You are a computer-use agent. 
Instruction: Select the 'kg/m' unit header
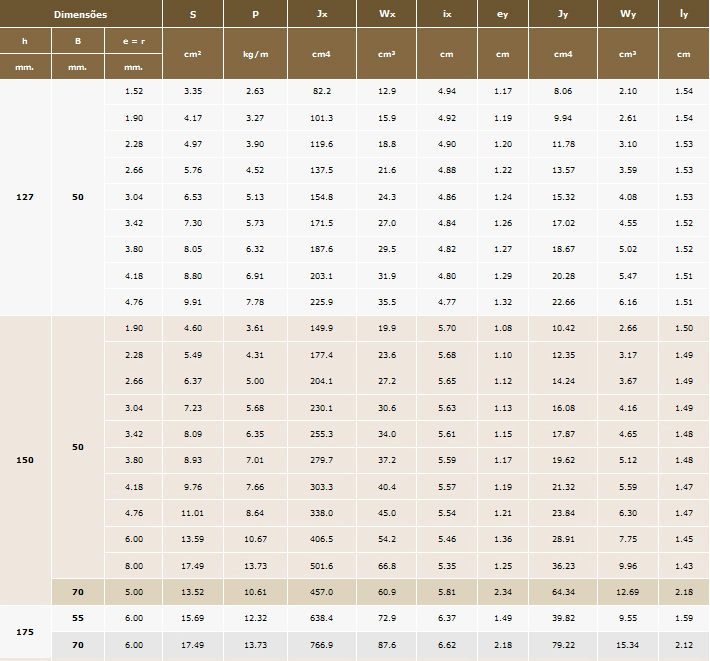point(255,54)
